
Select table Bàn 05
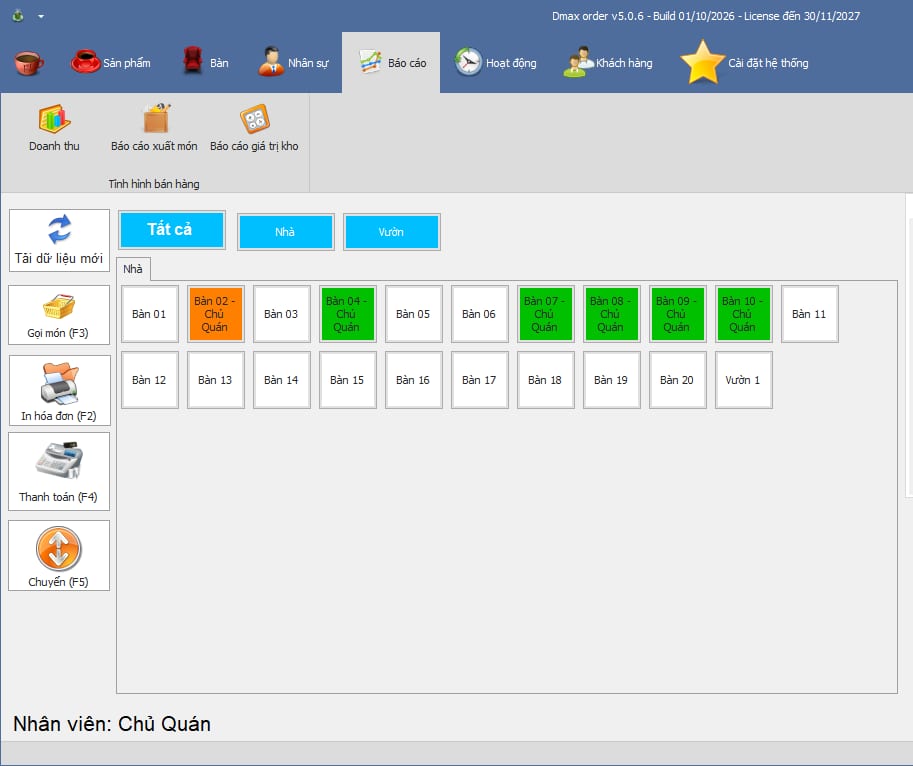tap(413, 314)
